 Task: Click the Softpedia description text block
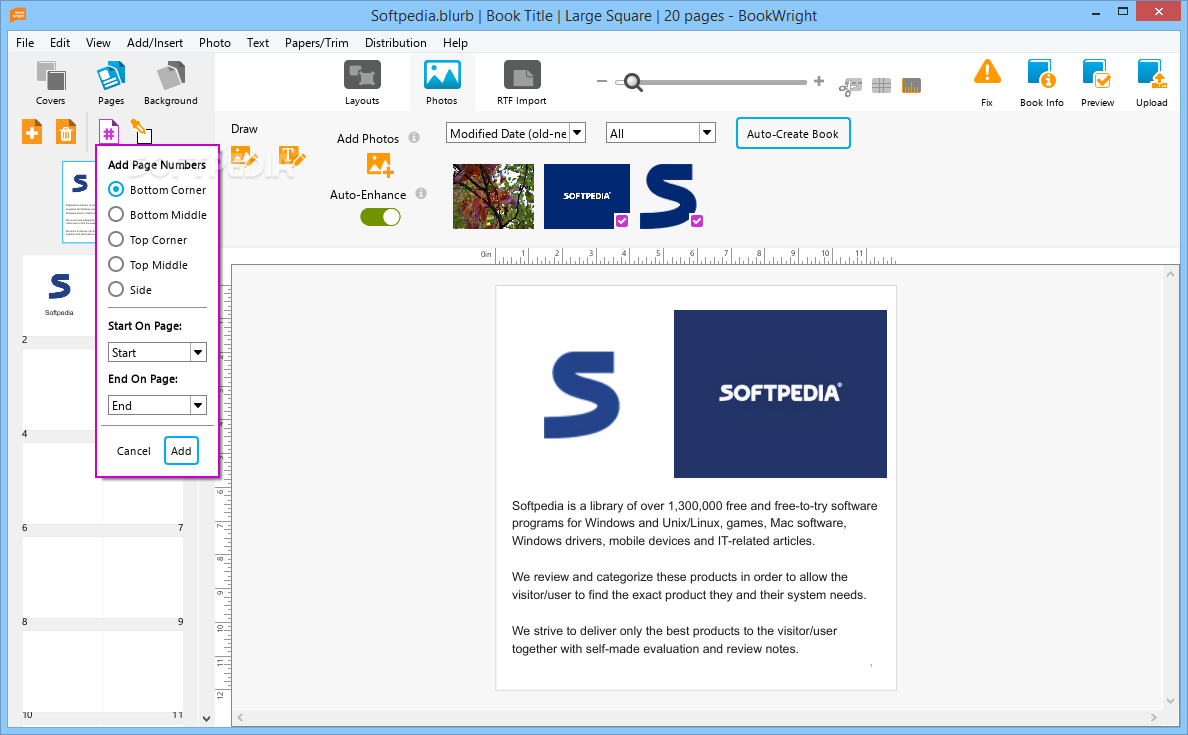pyautogui.click(x=694, y=577)
